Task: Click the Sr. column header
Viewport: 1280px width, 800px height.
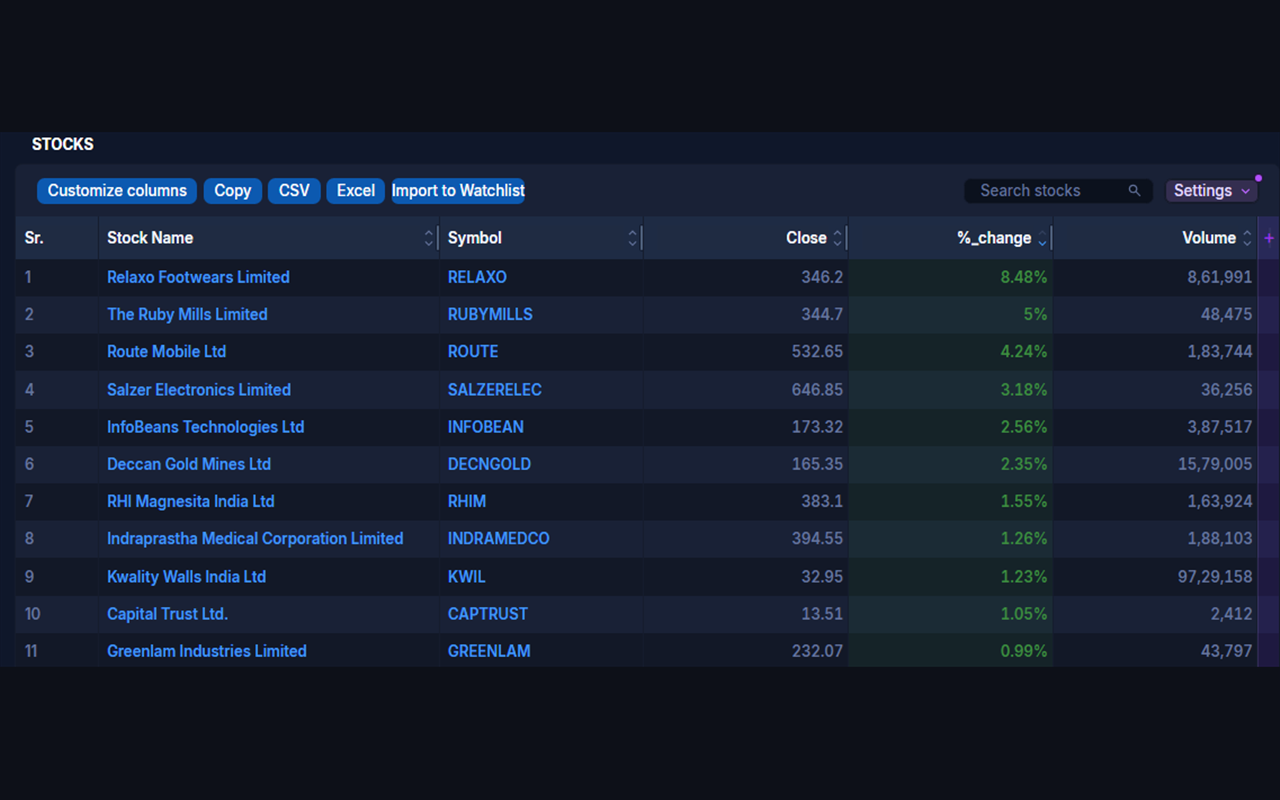Action: point(34,238)
